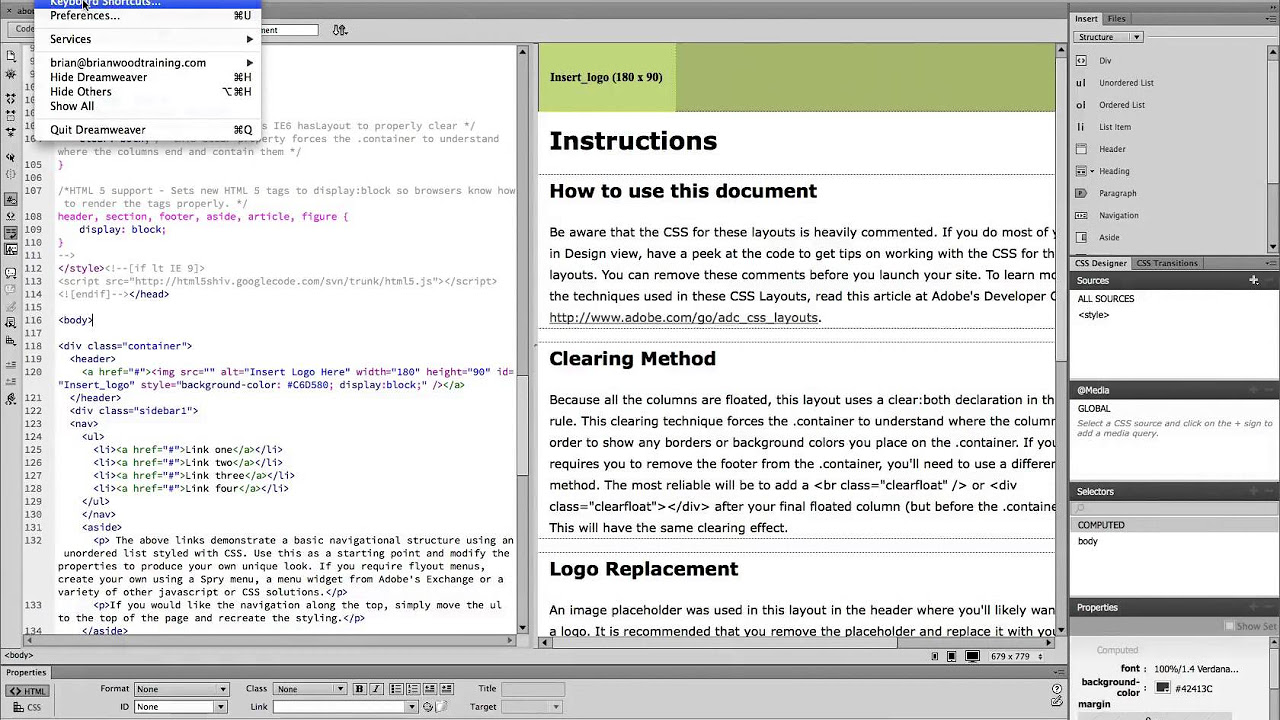Click the Properties tab at bottom
The image size is (1280, 720).
pos(26,672)
